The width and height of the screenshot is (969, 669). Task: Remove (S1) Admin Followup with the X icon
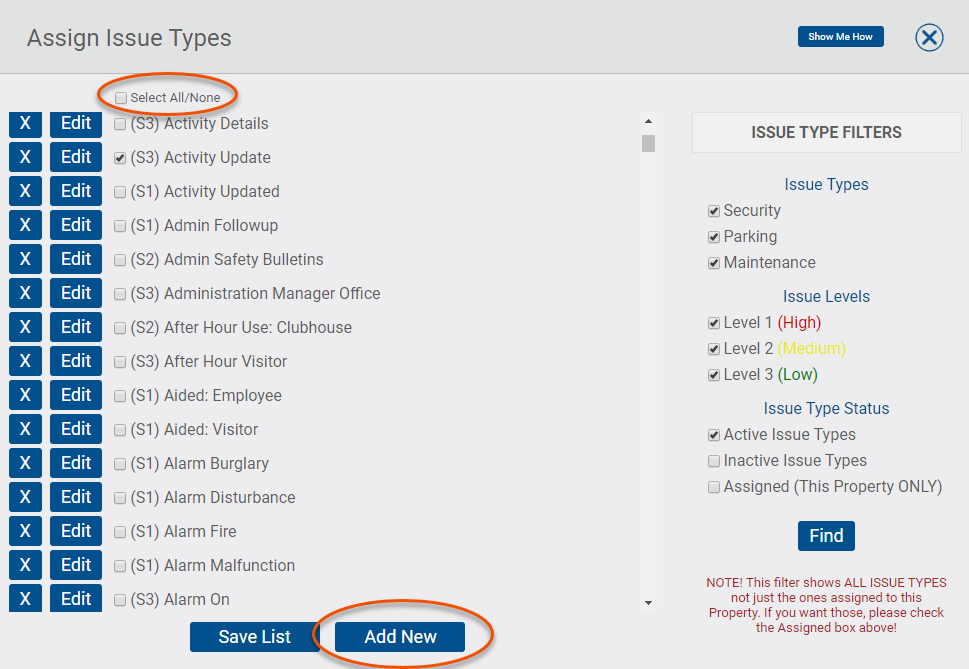(24, 224)
